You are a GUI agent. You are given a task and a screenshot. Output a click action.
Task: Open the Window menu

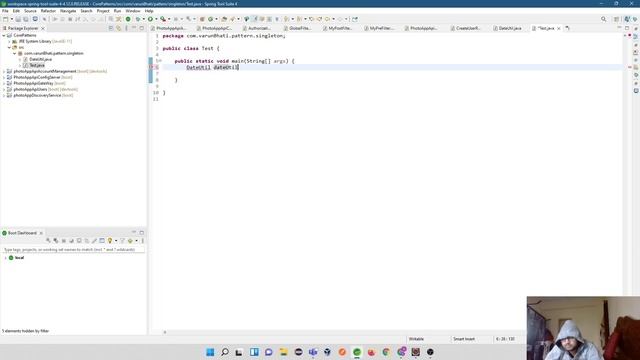point(133,11)
